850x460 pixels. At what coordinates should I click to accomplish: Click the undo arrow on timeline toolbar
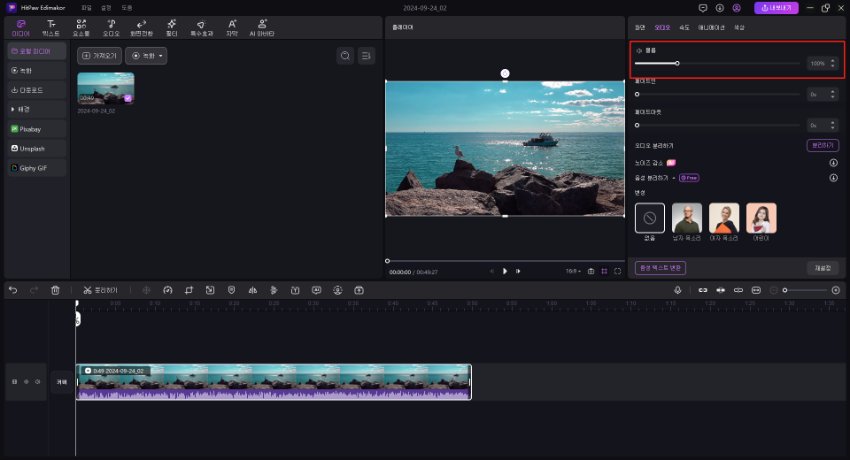tap(13, 290)
